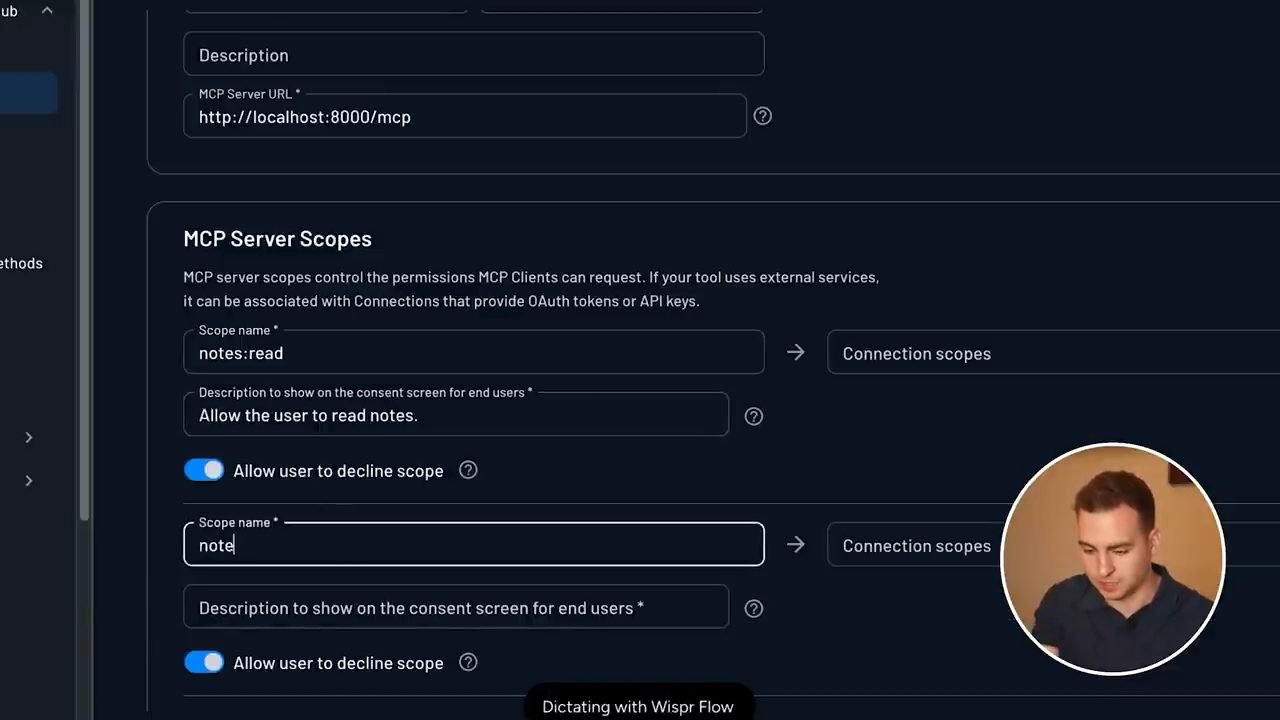Focus the Description field above MCP Server URL
The image size is (1280, 720).
[x=474, y=54]
